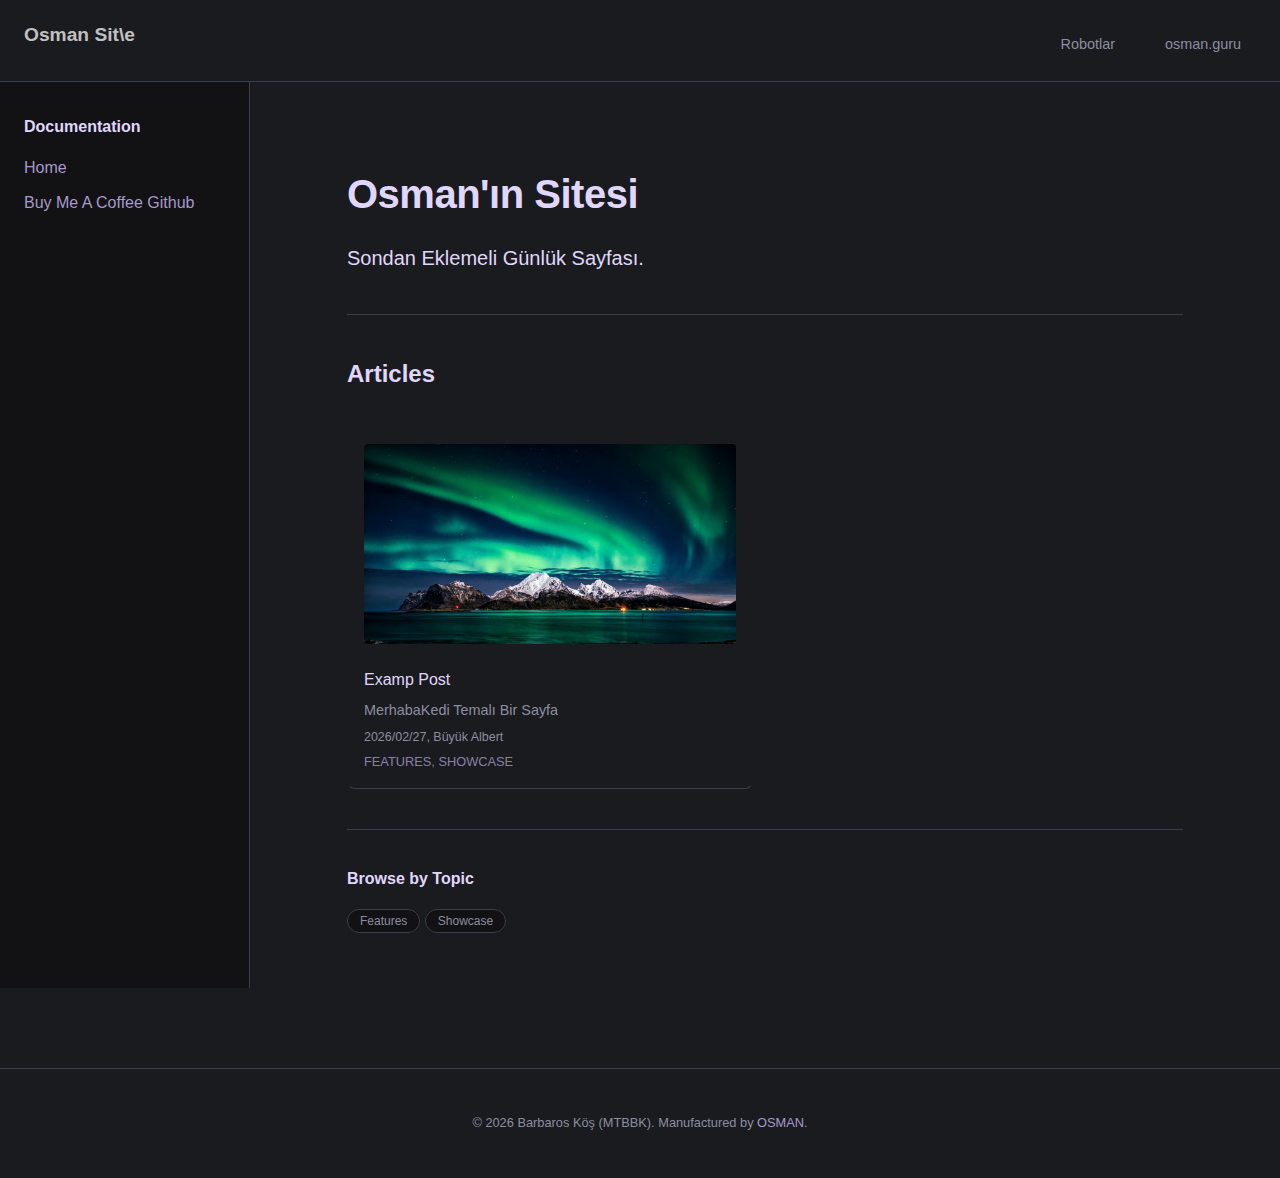Screen dimensions: 1280x1178
Task: Click the Sondan Eklemeli Günlük Sayfası subtitle
Action: 495,258
